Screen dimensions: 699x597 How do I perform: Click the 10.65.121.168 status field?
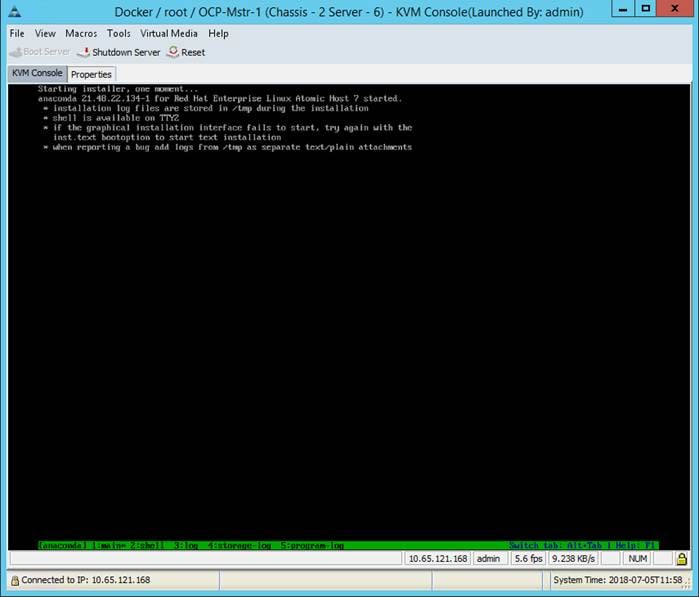tap(438, 559)
